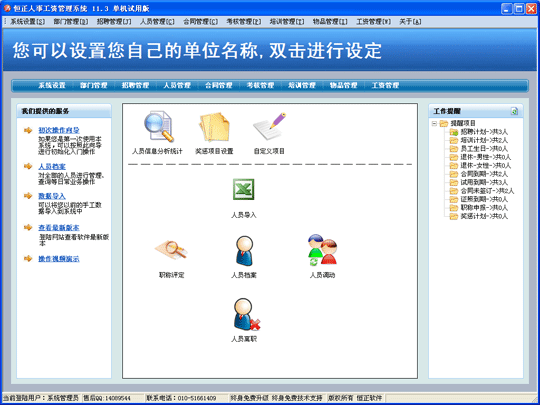540x405 pixels.
Task: Switch to 招聘管理 in the blue navigation bar
Action: pos(135,85)
